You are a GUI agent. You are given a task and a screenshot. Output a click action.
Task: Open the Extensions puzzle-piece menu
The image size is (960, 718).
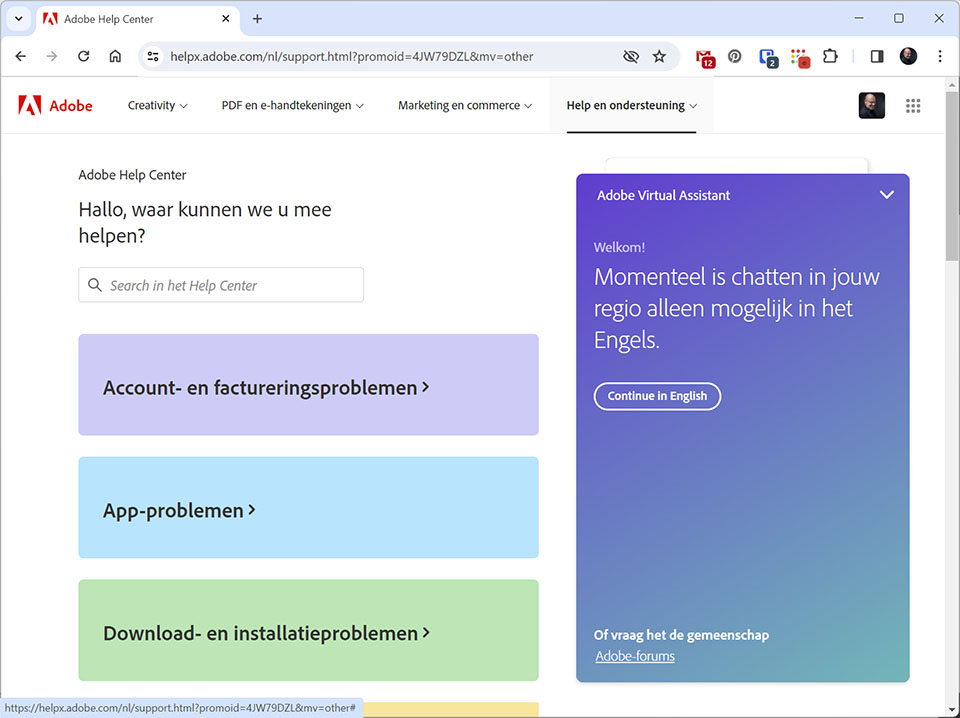point(830,56)
